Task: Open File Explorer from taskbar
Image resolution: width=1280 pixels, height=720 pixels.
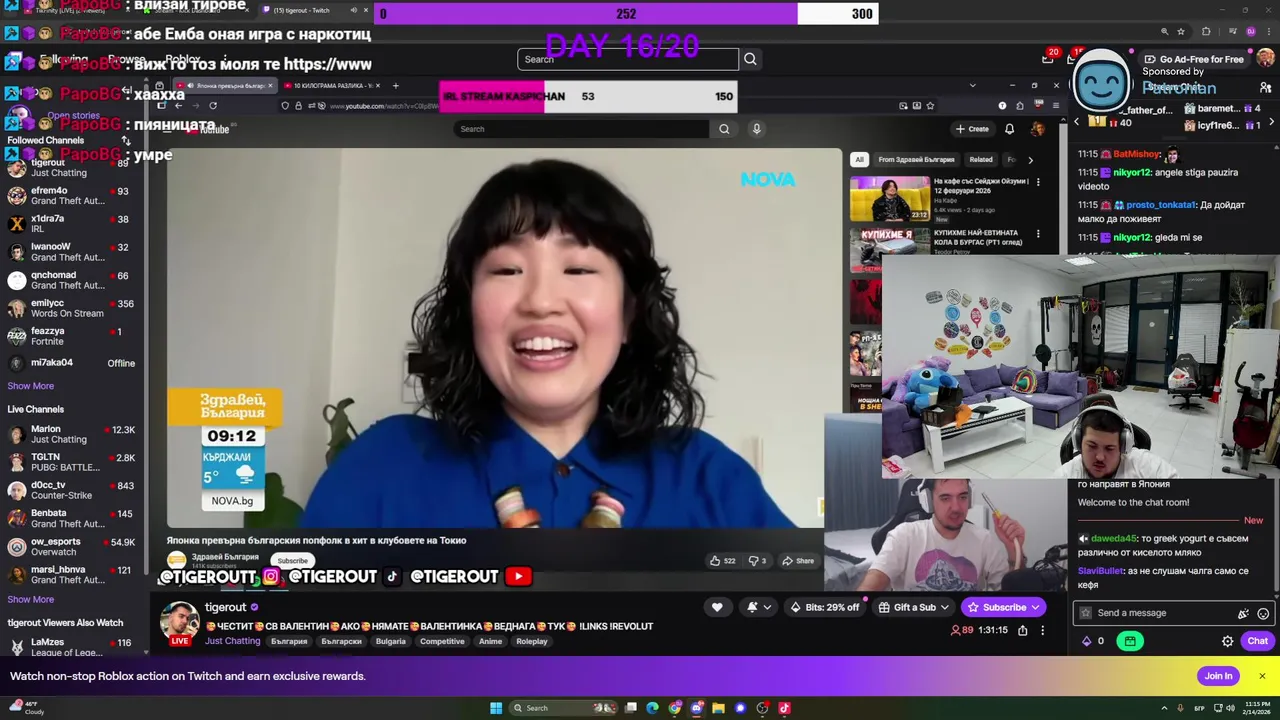Action: 718,708
